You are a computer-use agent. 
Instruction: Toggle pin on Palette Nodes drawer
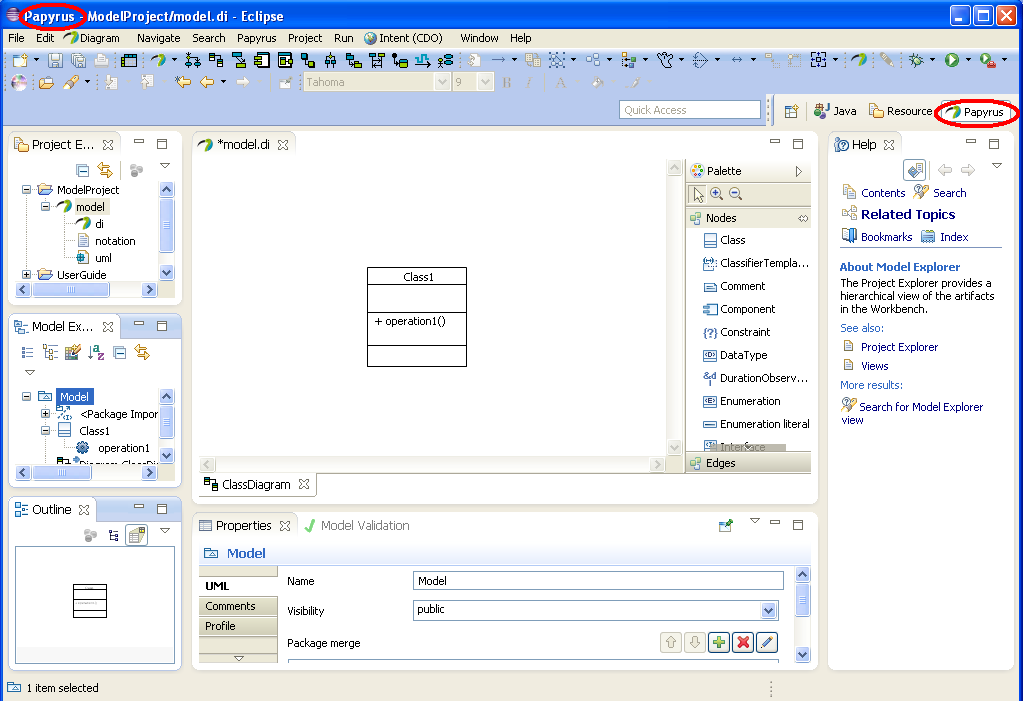[803, 218]
